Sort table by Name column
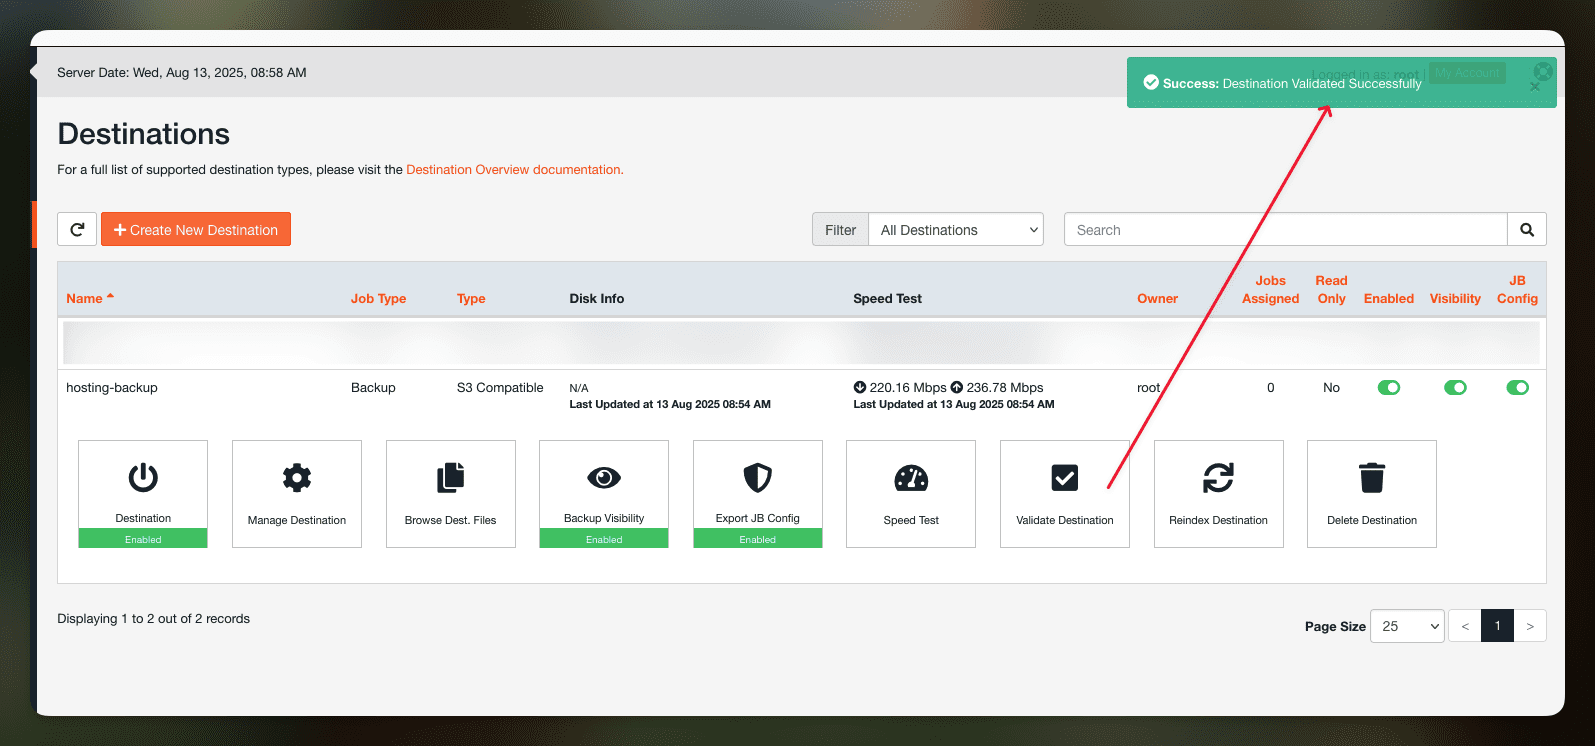Image resolution: width=1595 pixels, height=746 pixels. pyautogui.click(x=84, y=298)
